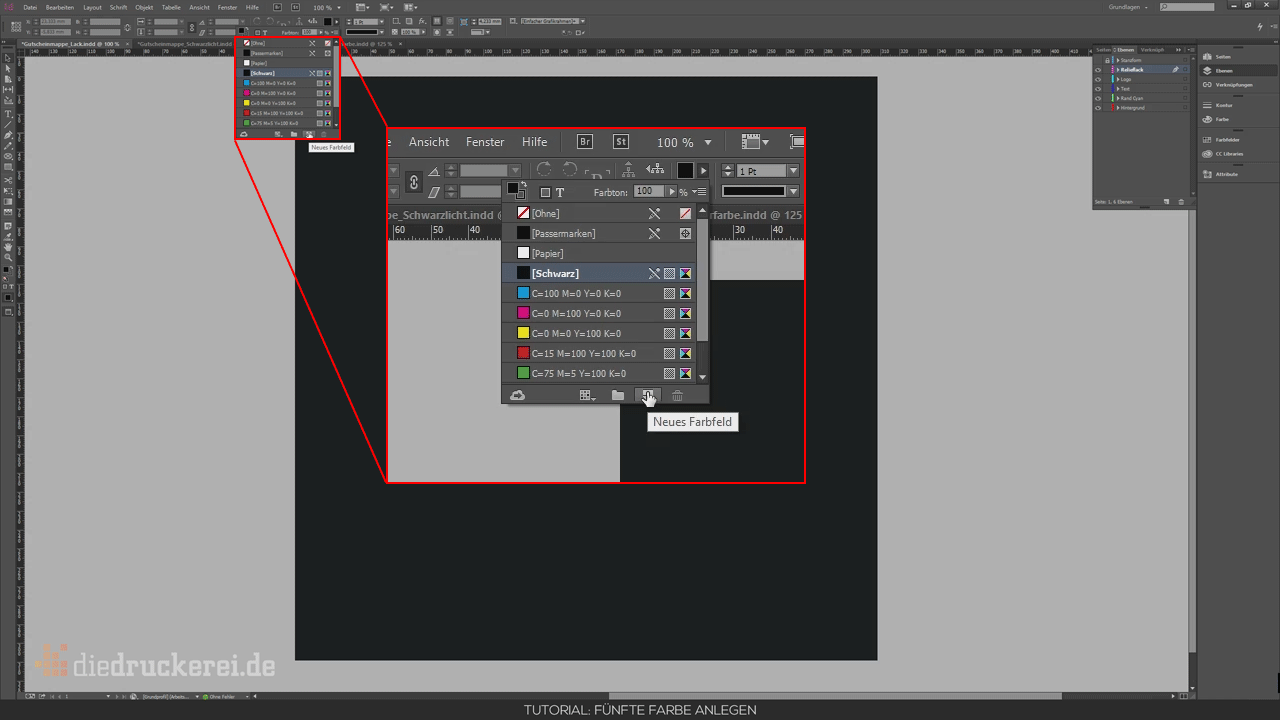
Task: Select the Eyedropper tool
Action: [8, 236]
